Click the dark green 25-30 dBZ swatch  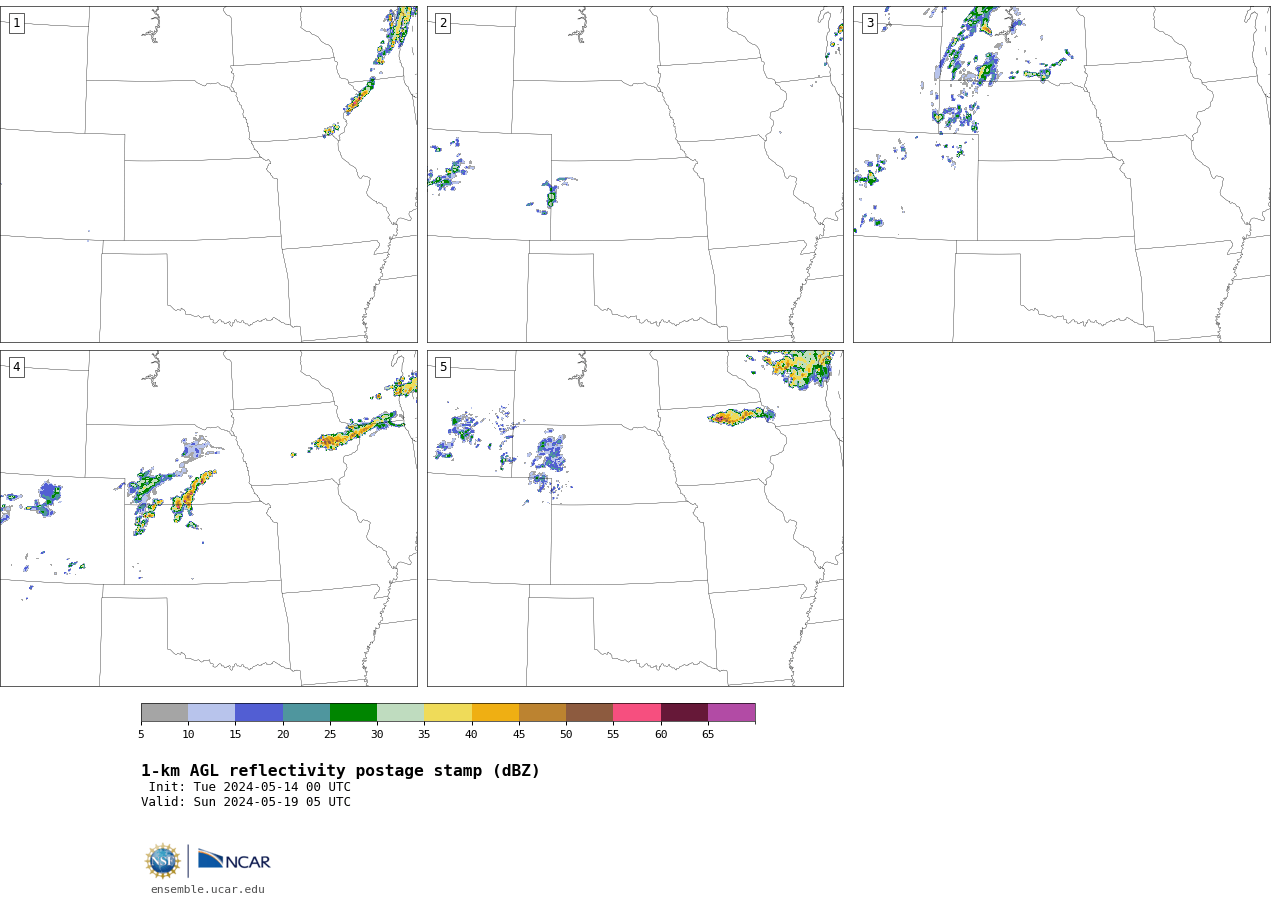[x=353, y=712]
